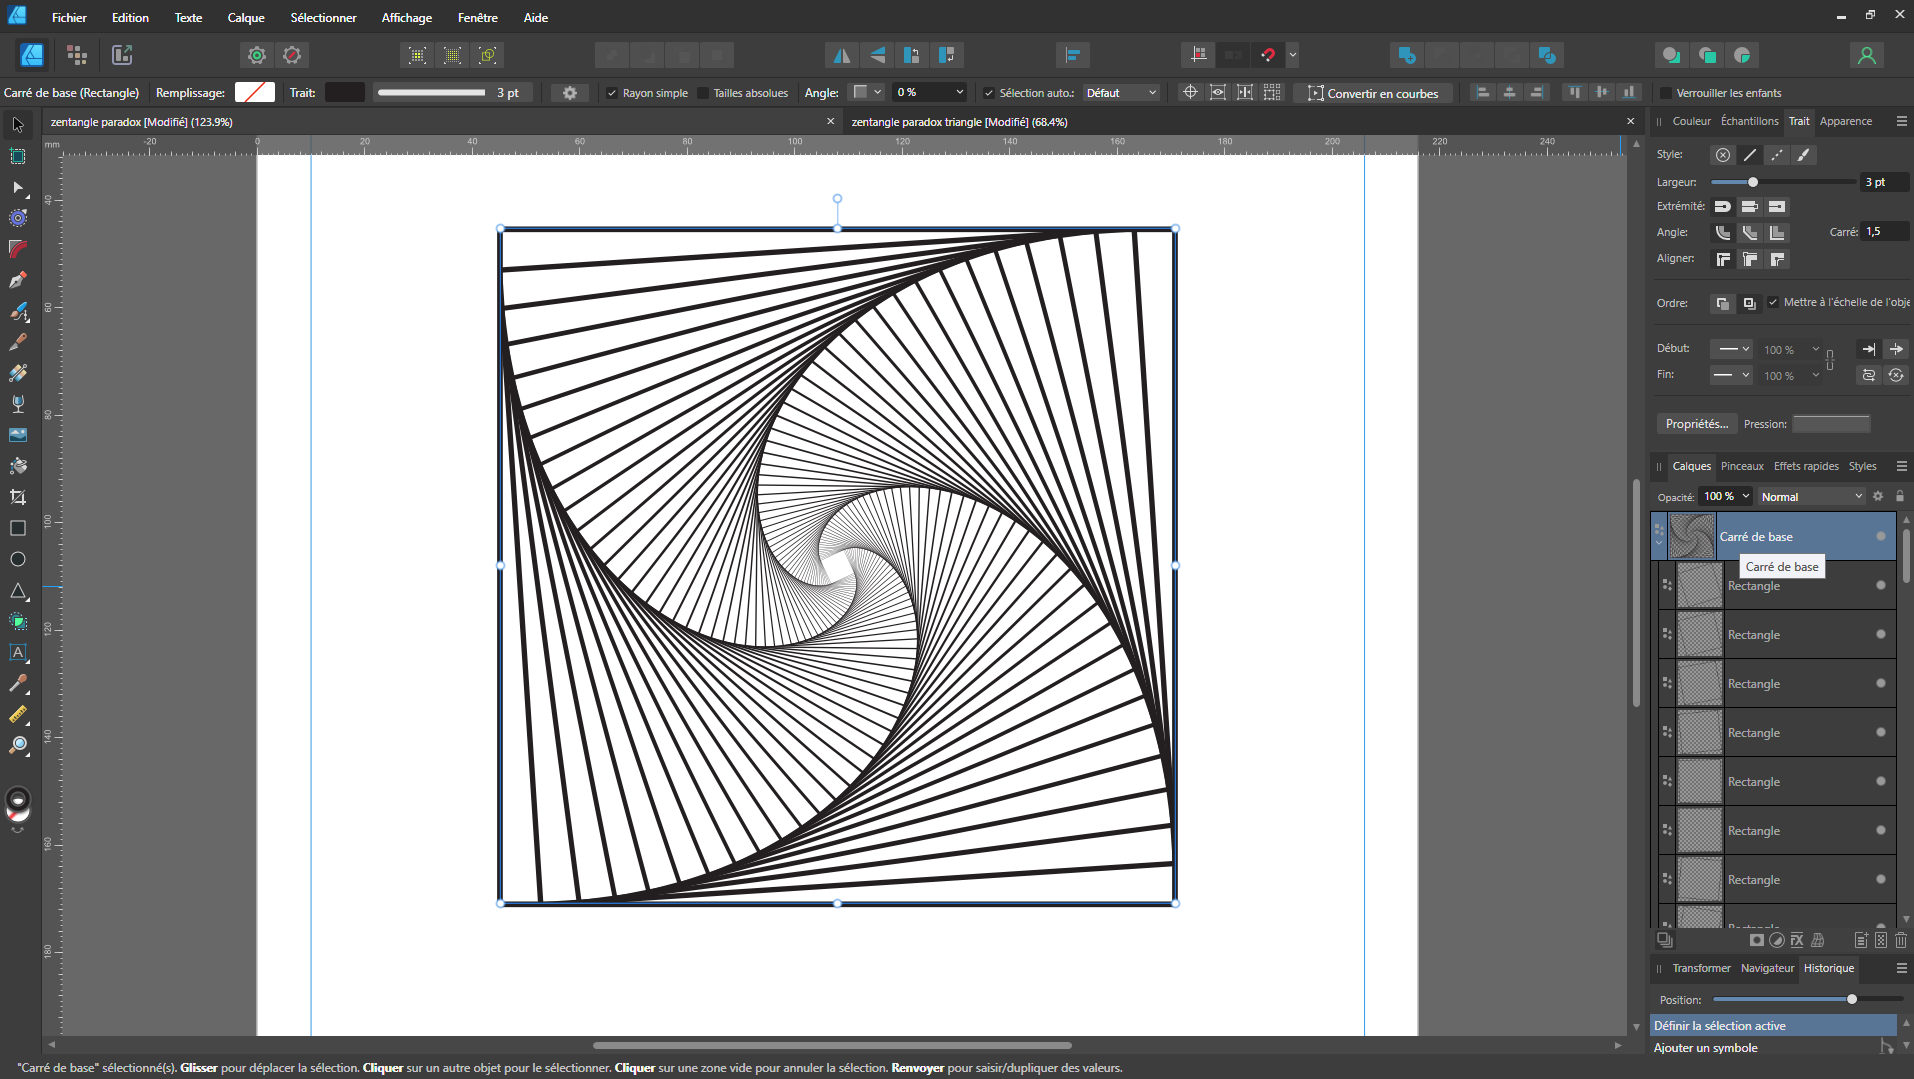Viewport: 1914px width, 1079px height.
Task: Open the Normal blend mode dropdown
Action: (x=1811, y=497)
